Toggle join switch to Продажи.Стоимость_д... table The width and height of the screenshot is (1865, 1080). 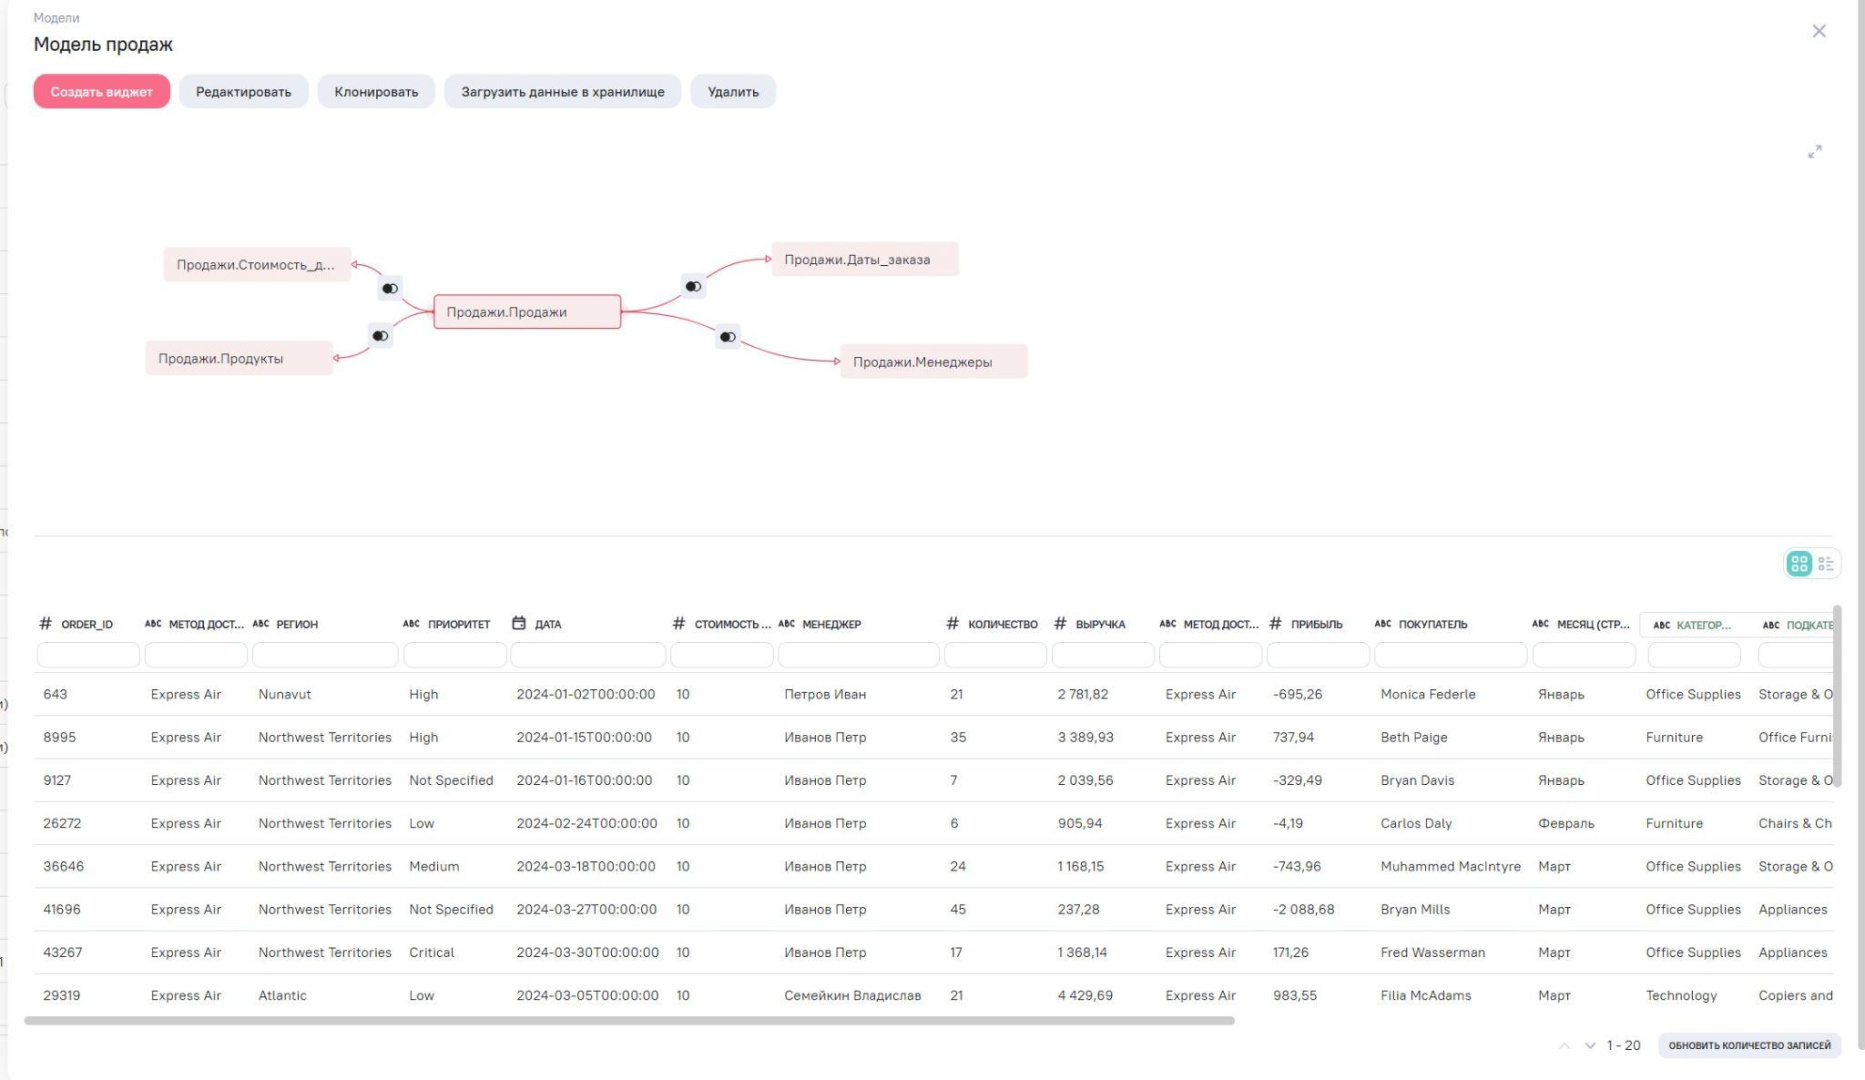[x=390, y=289]
